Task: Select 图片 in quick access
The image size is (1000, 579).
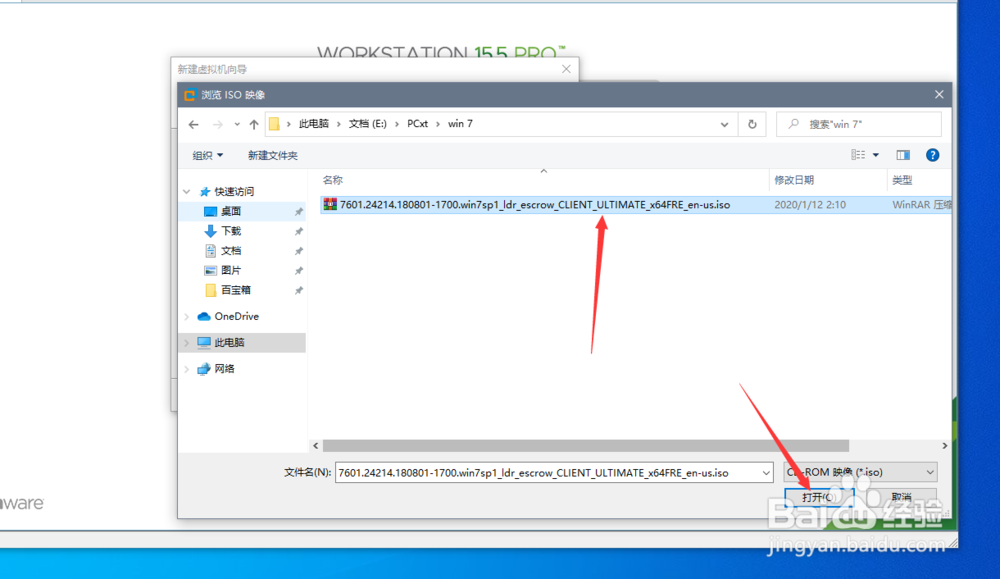Action: point(231,270)
